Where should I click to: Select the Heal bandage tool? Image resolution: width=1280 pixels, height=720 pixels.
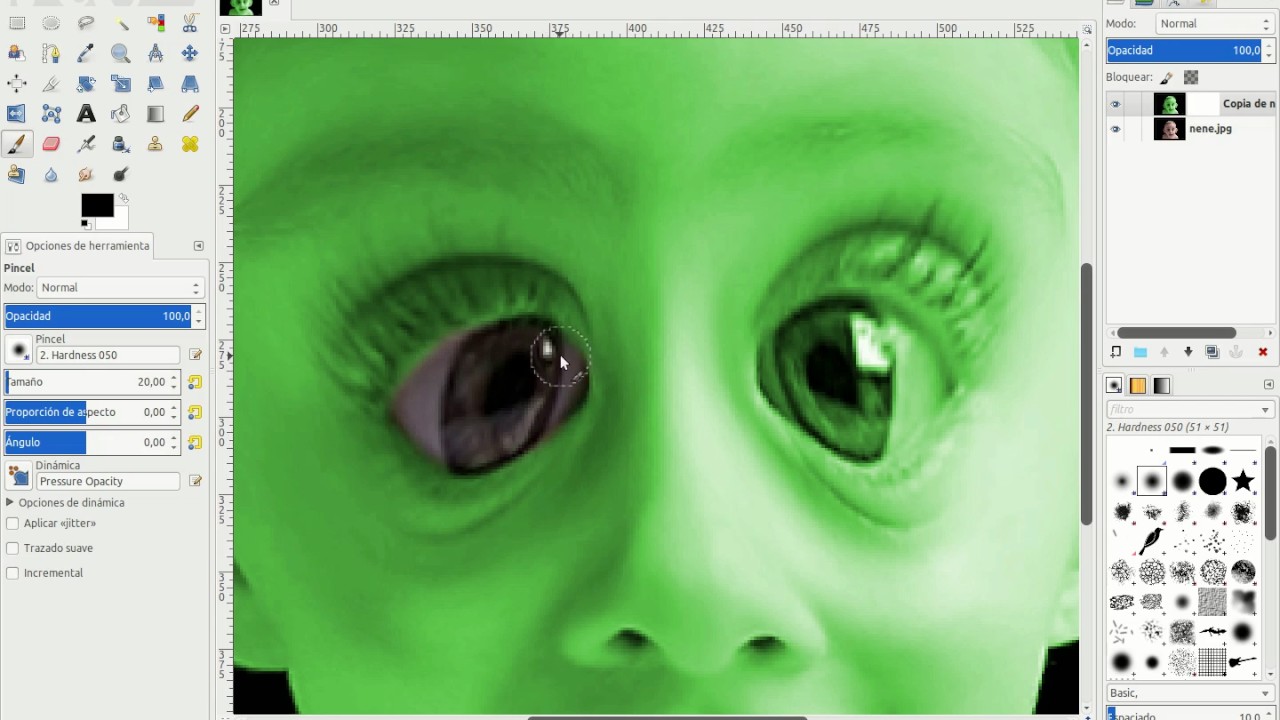tap(190, 144)
